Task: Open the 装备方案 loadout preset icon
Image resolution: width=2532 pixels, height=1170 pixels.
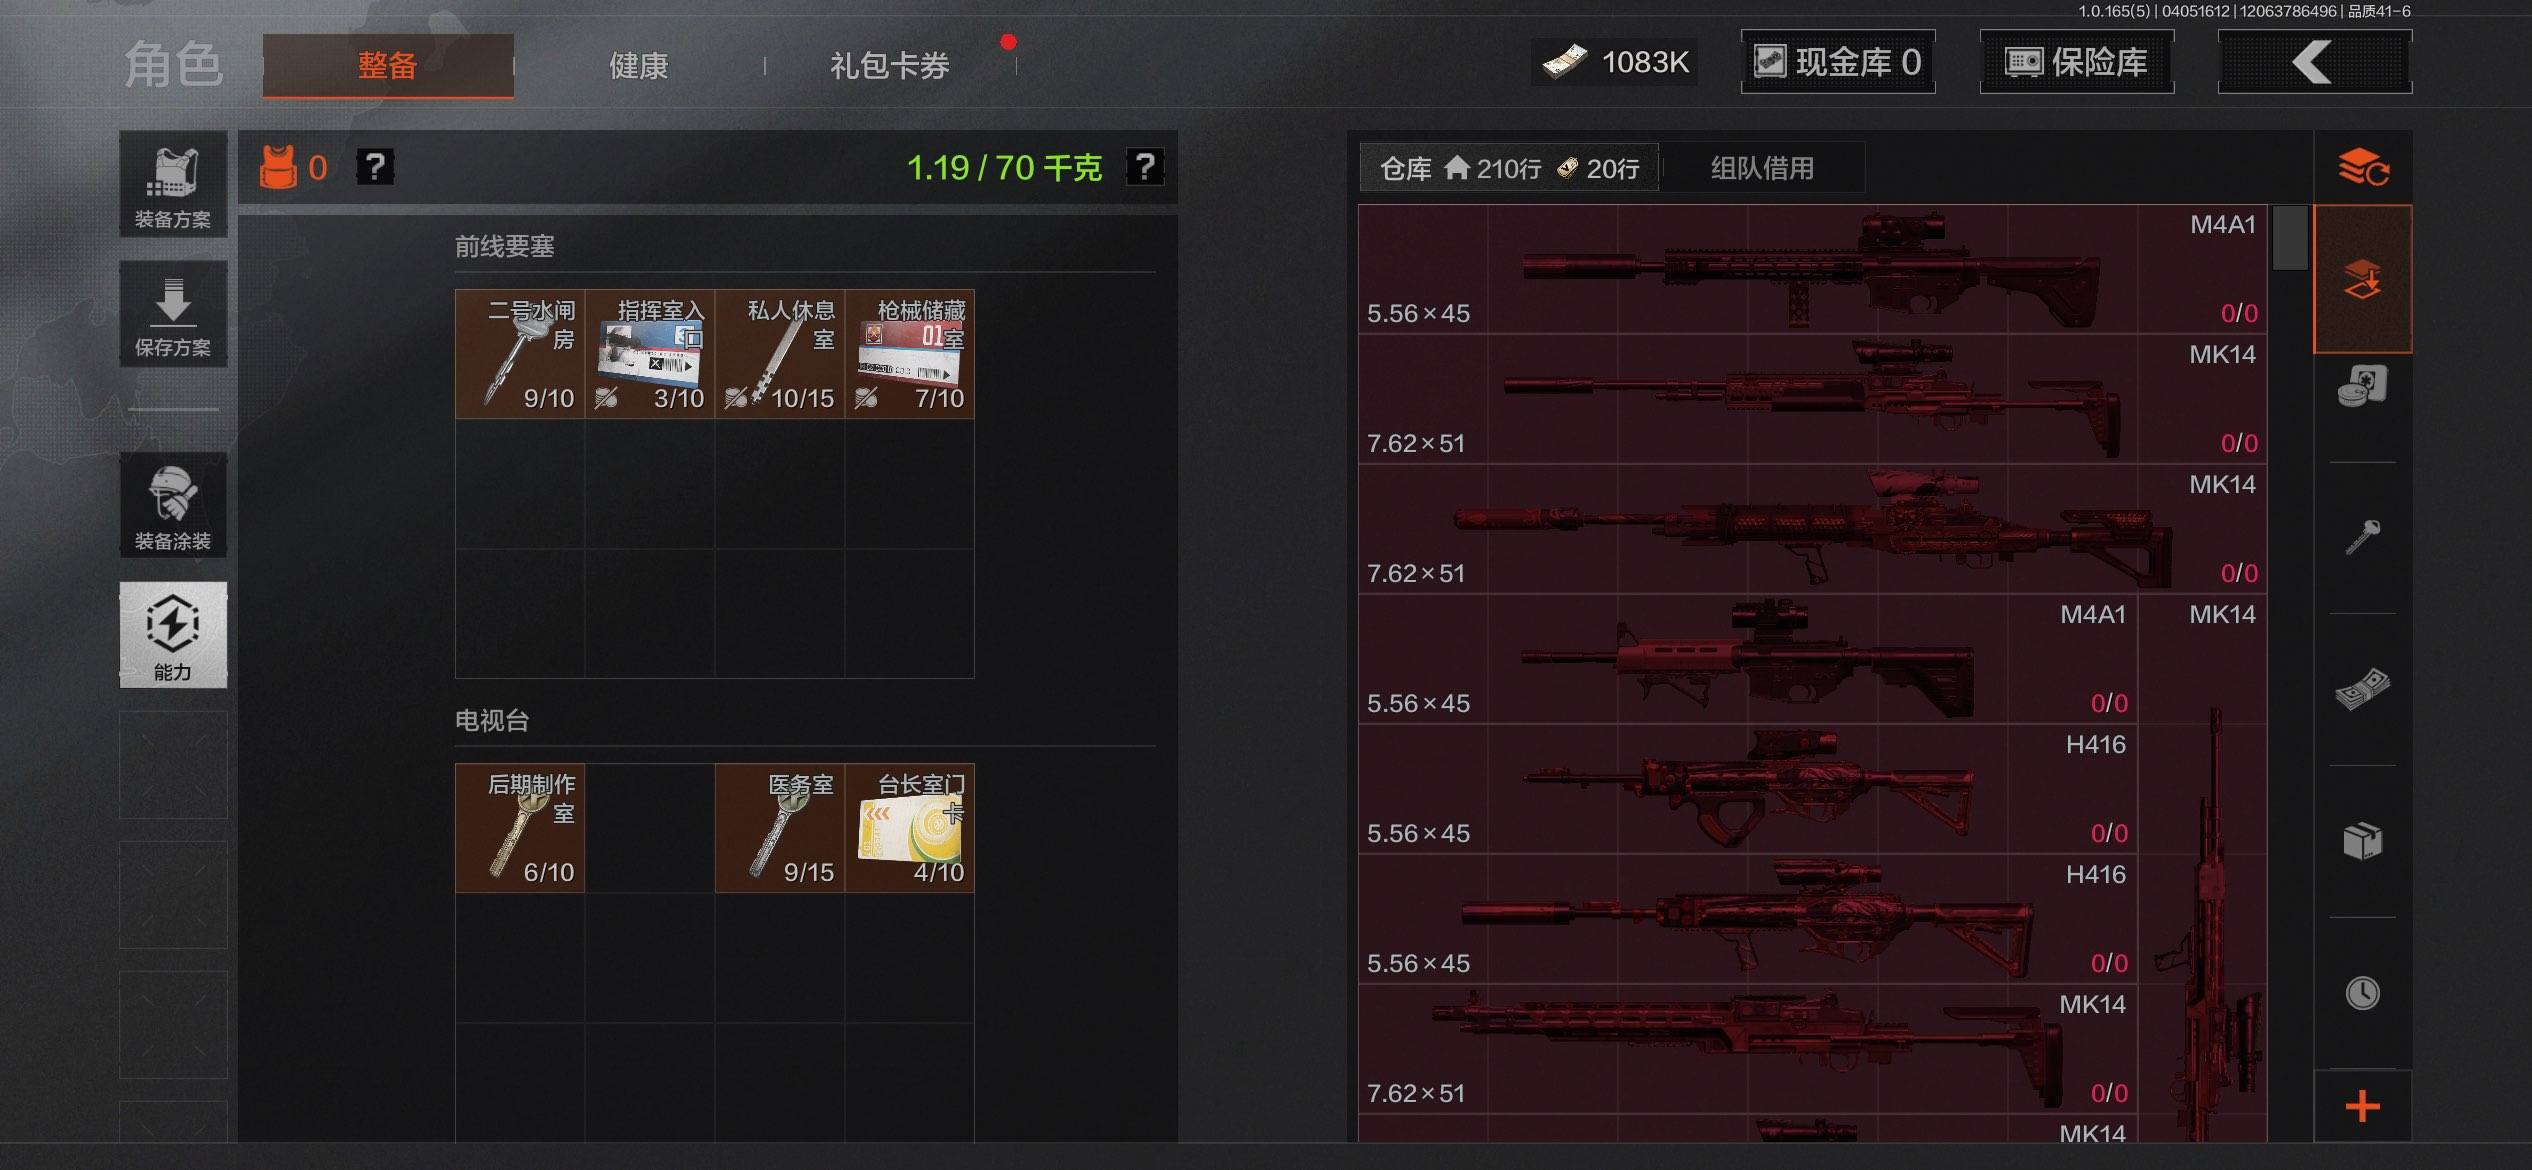Action: [x=173, y=184]
